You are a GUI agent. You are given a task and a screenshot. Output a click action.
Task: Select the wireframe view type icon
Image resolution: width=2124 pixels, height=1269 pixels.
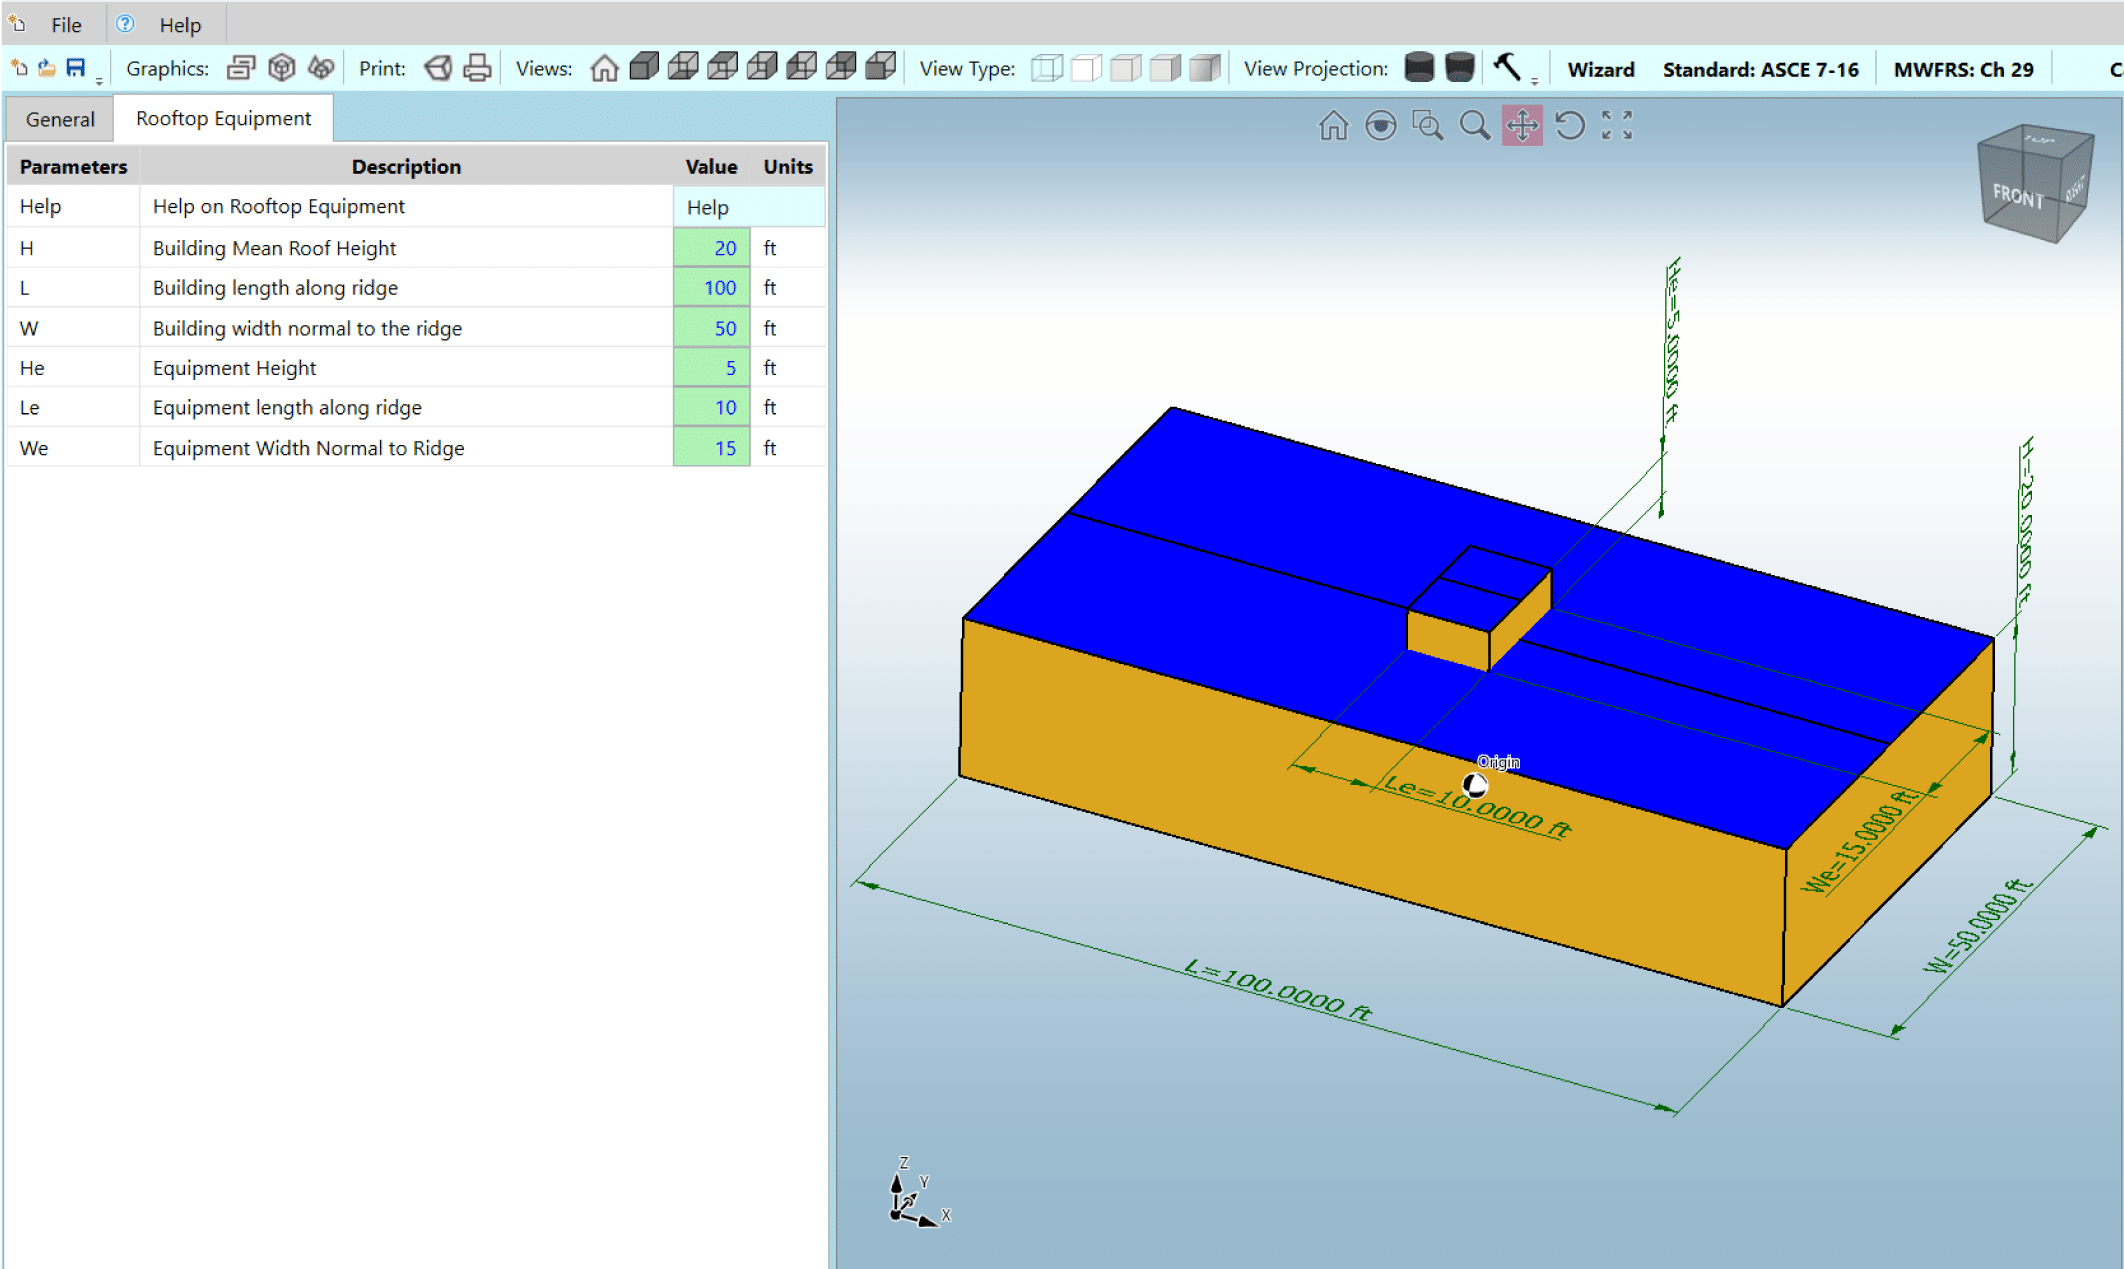[1046, 68]
